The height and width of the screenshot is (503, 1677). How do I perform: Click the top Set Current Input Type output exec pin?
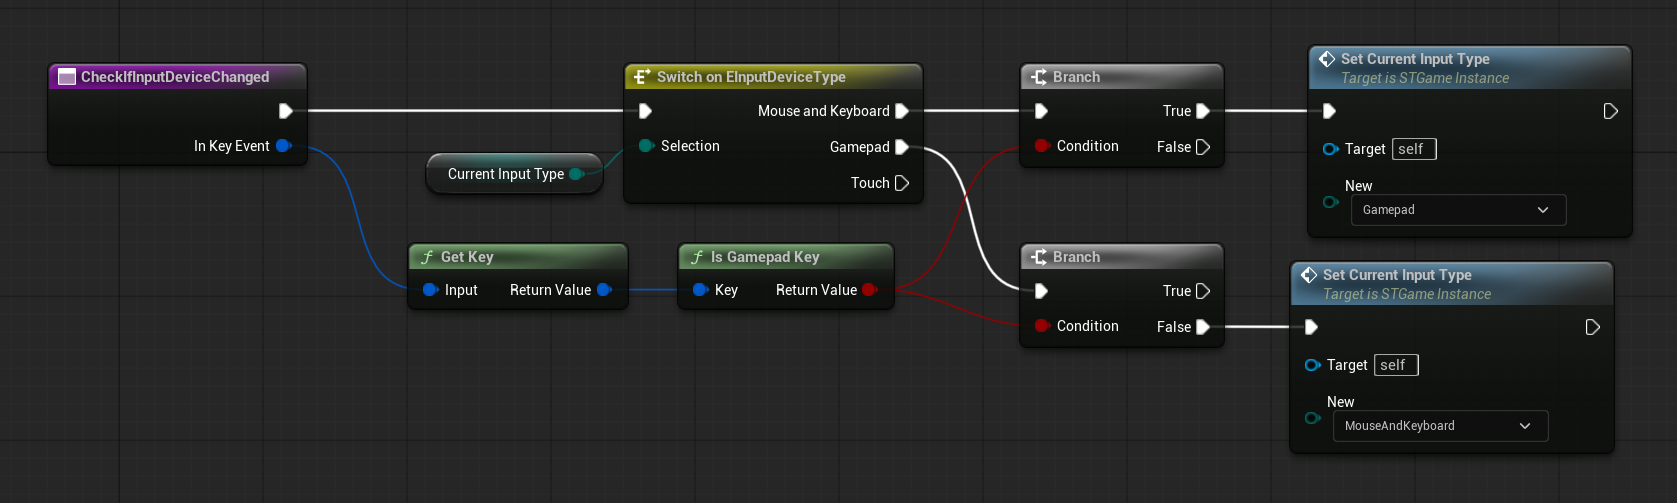[x=1610, y=111]
